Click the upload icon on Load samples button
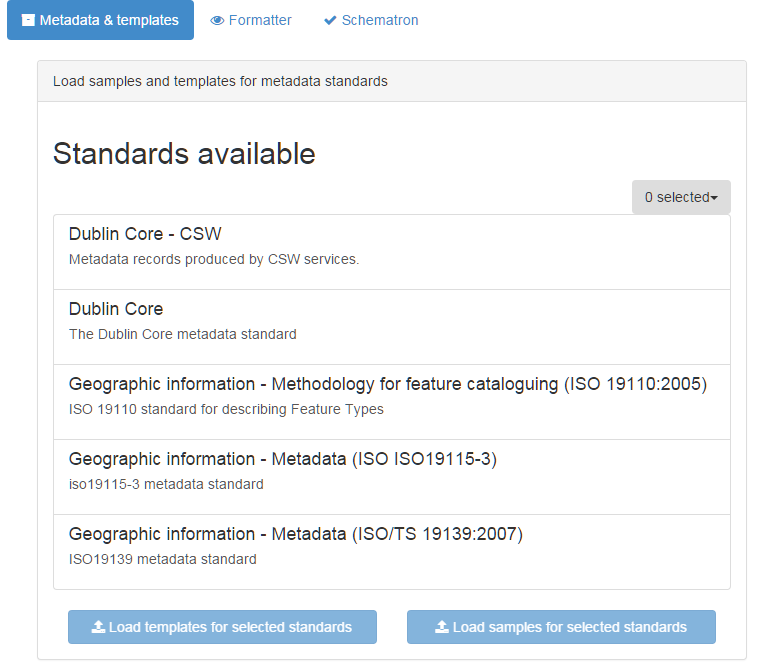The image size is (763, 668). tap(442, 627)
